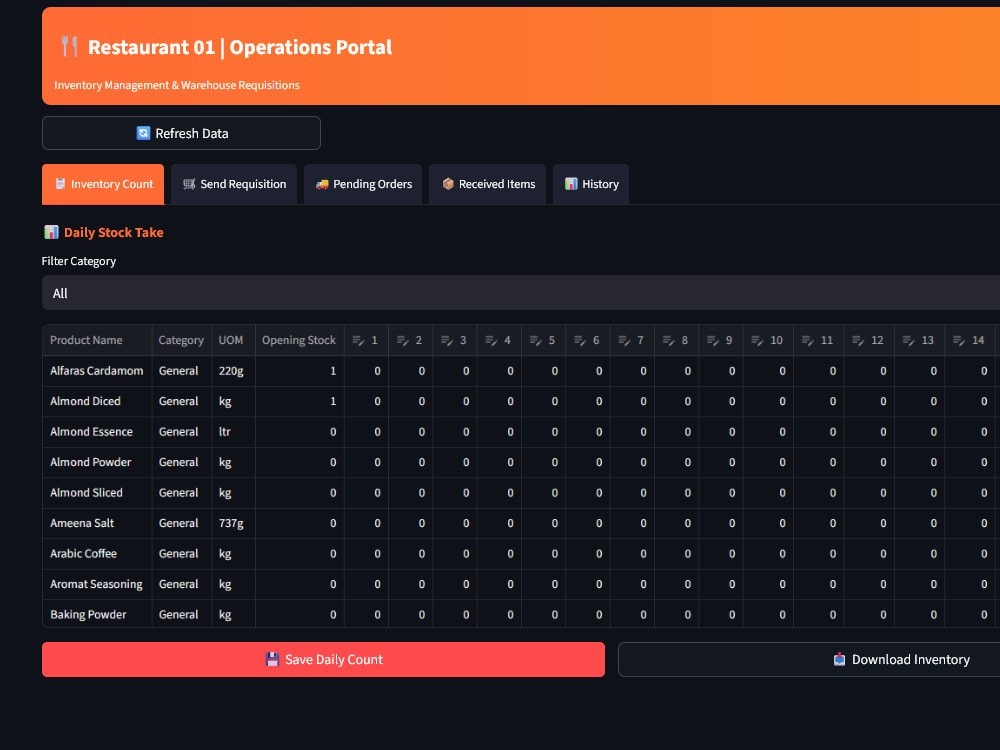
Task: Click the General category cell for Almond Sliced
Action: [x=182, y=493]
